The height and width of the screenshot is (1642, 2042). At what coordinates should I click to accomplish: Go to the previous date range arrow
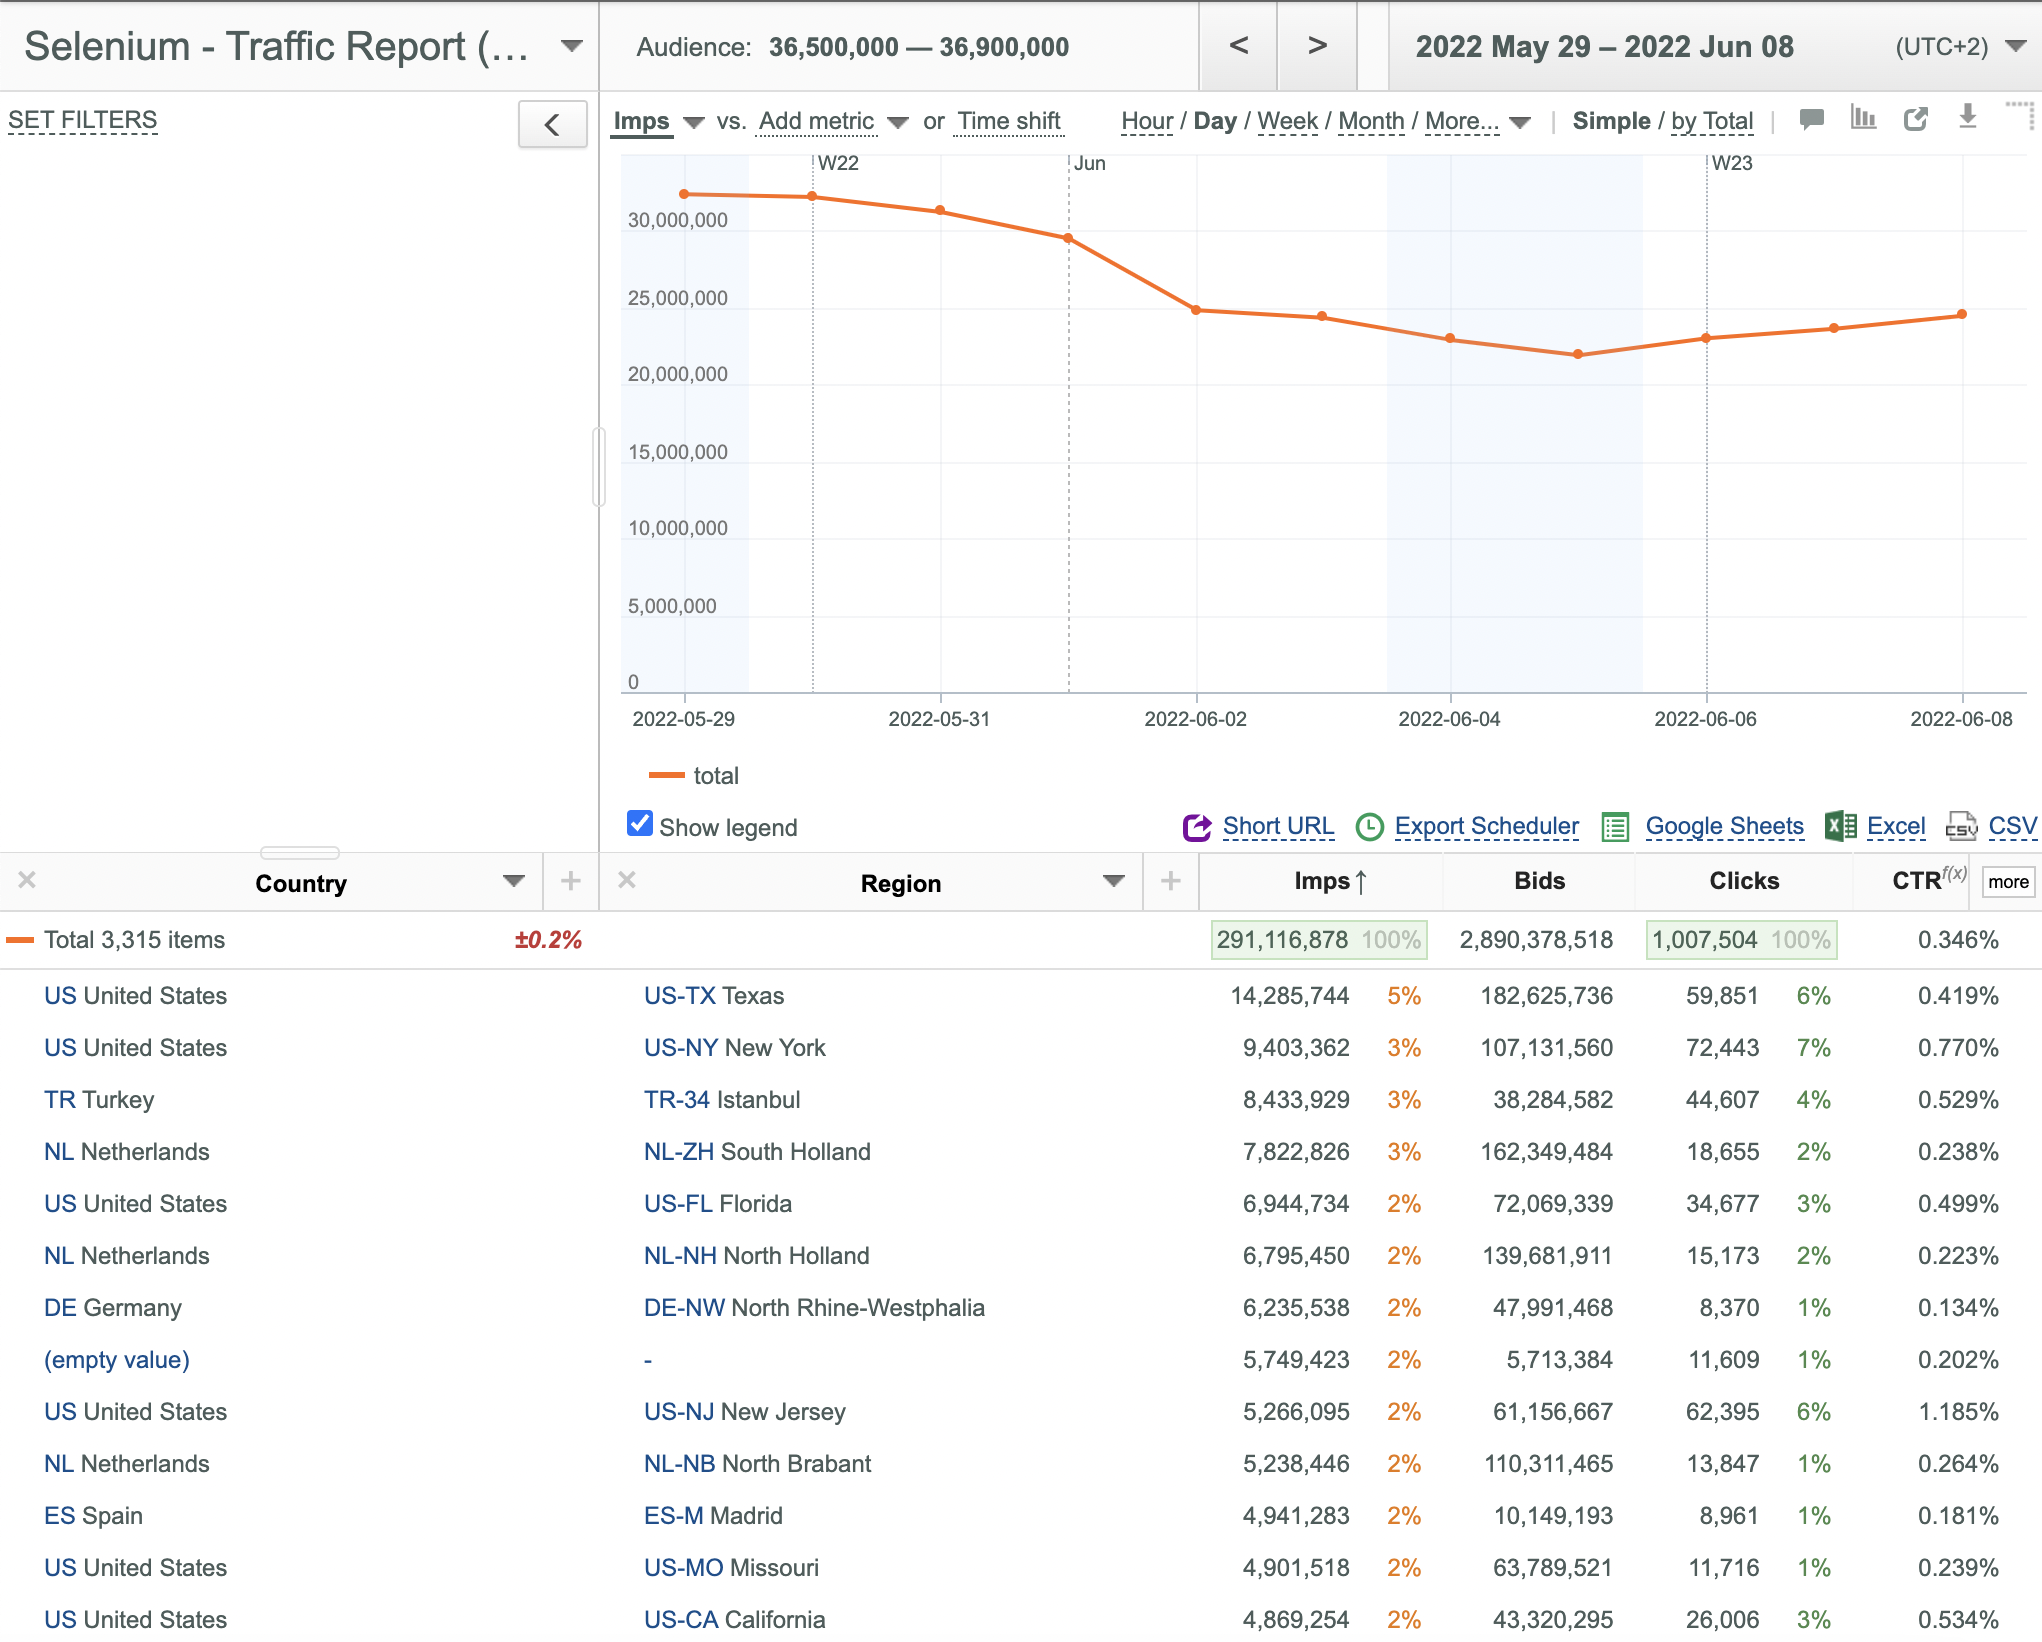[1238, 46]
